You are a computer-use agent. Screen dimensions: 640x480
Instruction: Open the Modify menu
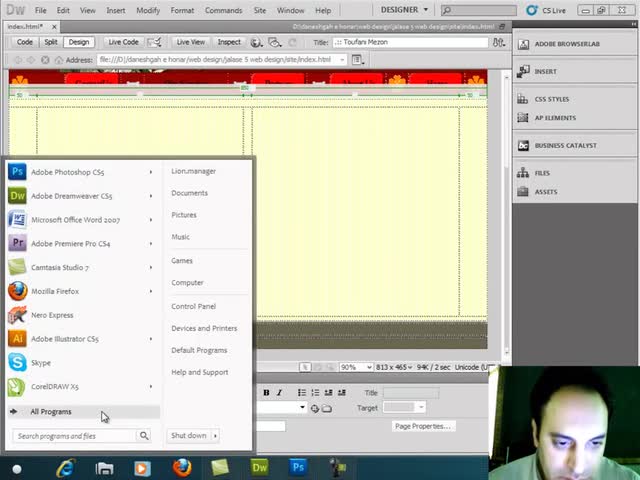148,10
